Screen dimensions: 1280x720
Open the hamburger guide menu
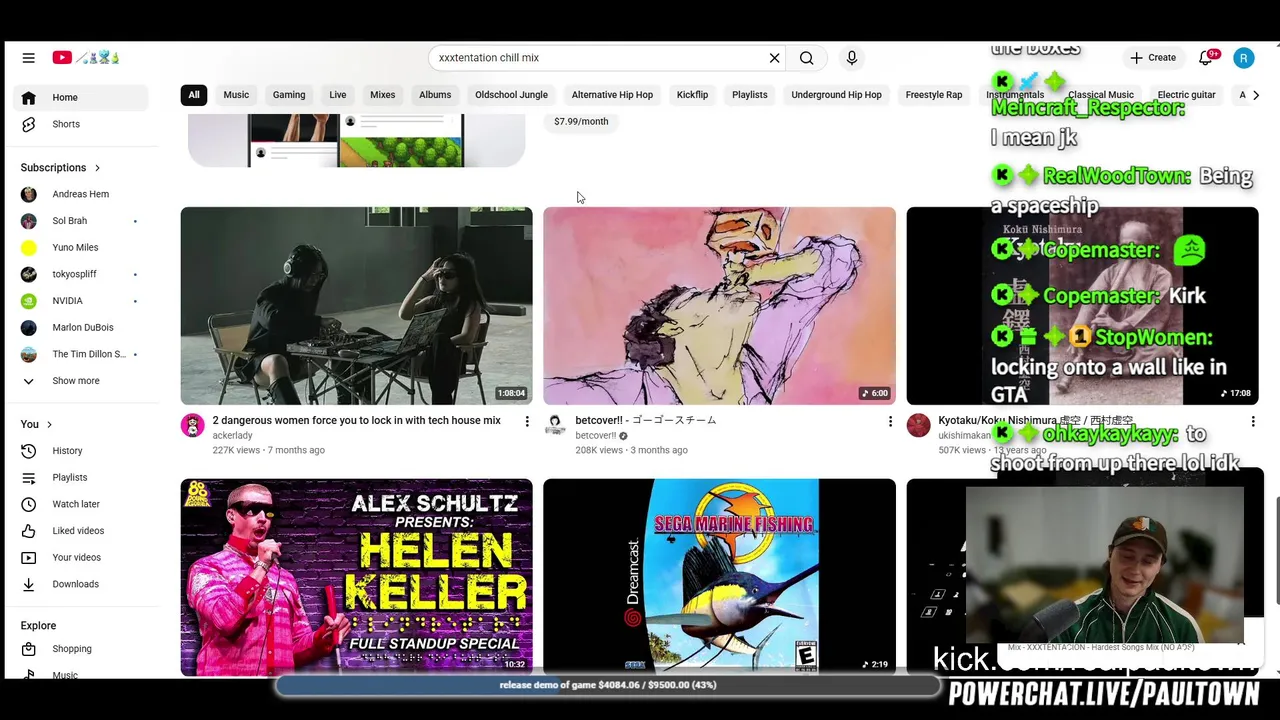point(28,58)
